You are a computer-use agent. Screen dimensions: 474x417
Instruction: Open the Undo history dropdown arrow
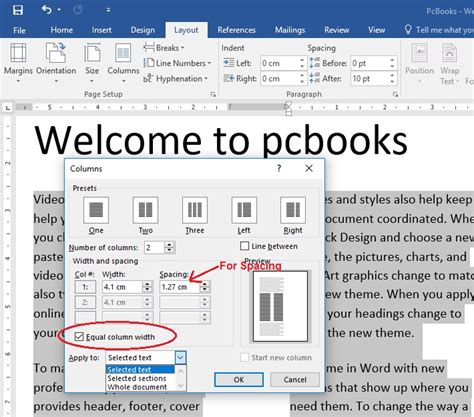(x=59, y=10)
